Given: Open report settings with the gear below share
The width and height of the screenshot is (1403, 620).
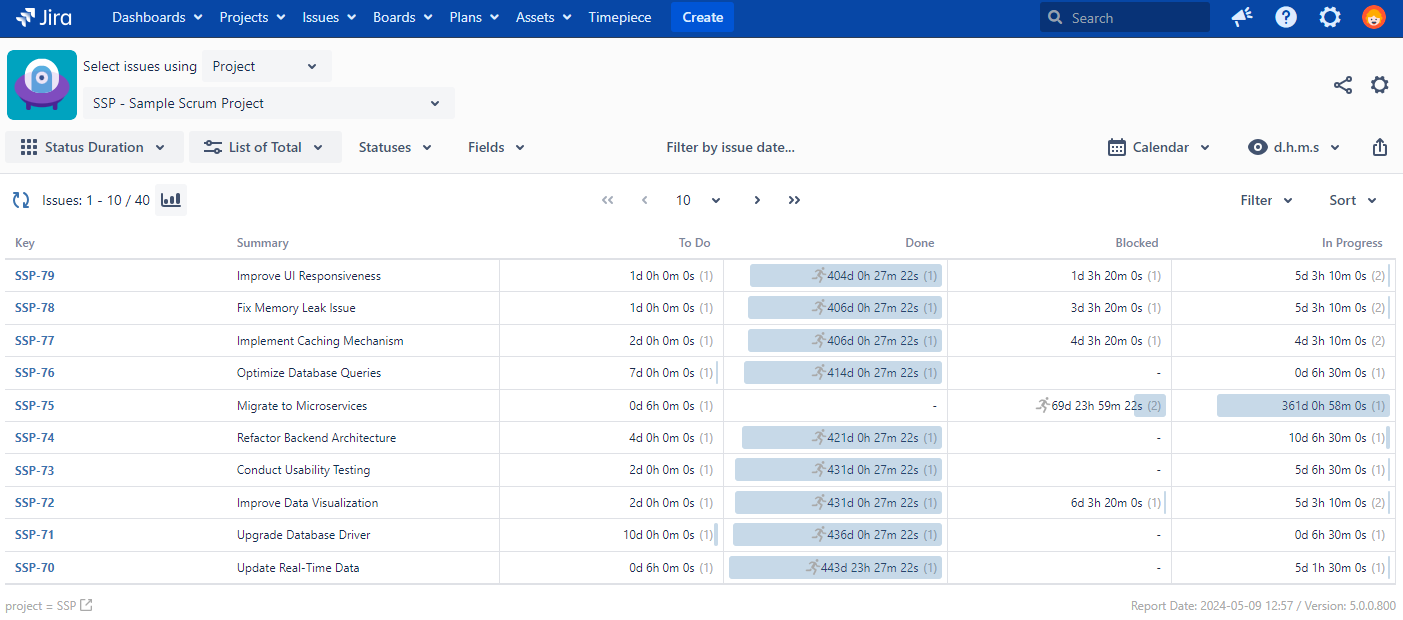Looking at the screenshot, I should click(1380, 85).
